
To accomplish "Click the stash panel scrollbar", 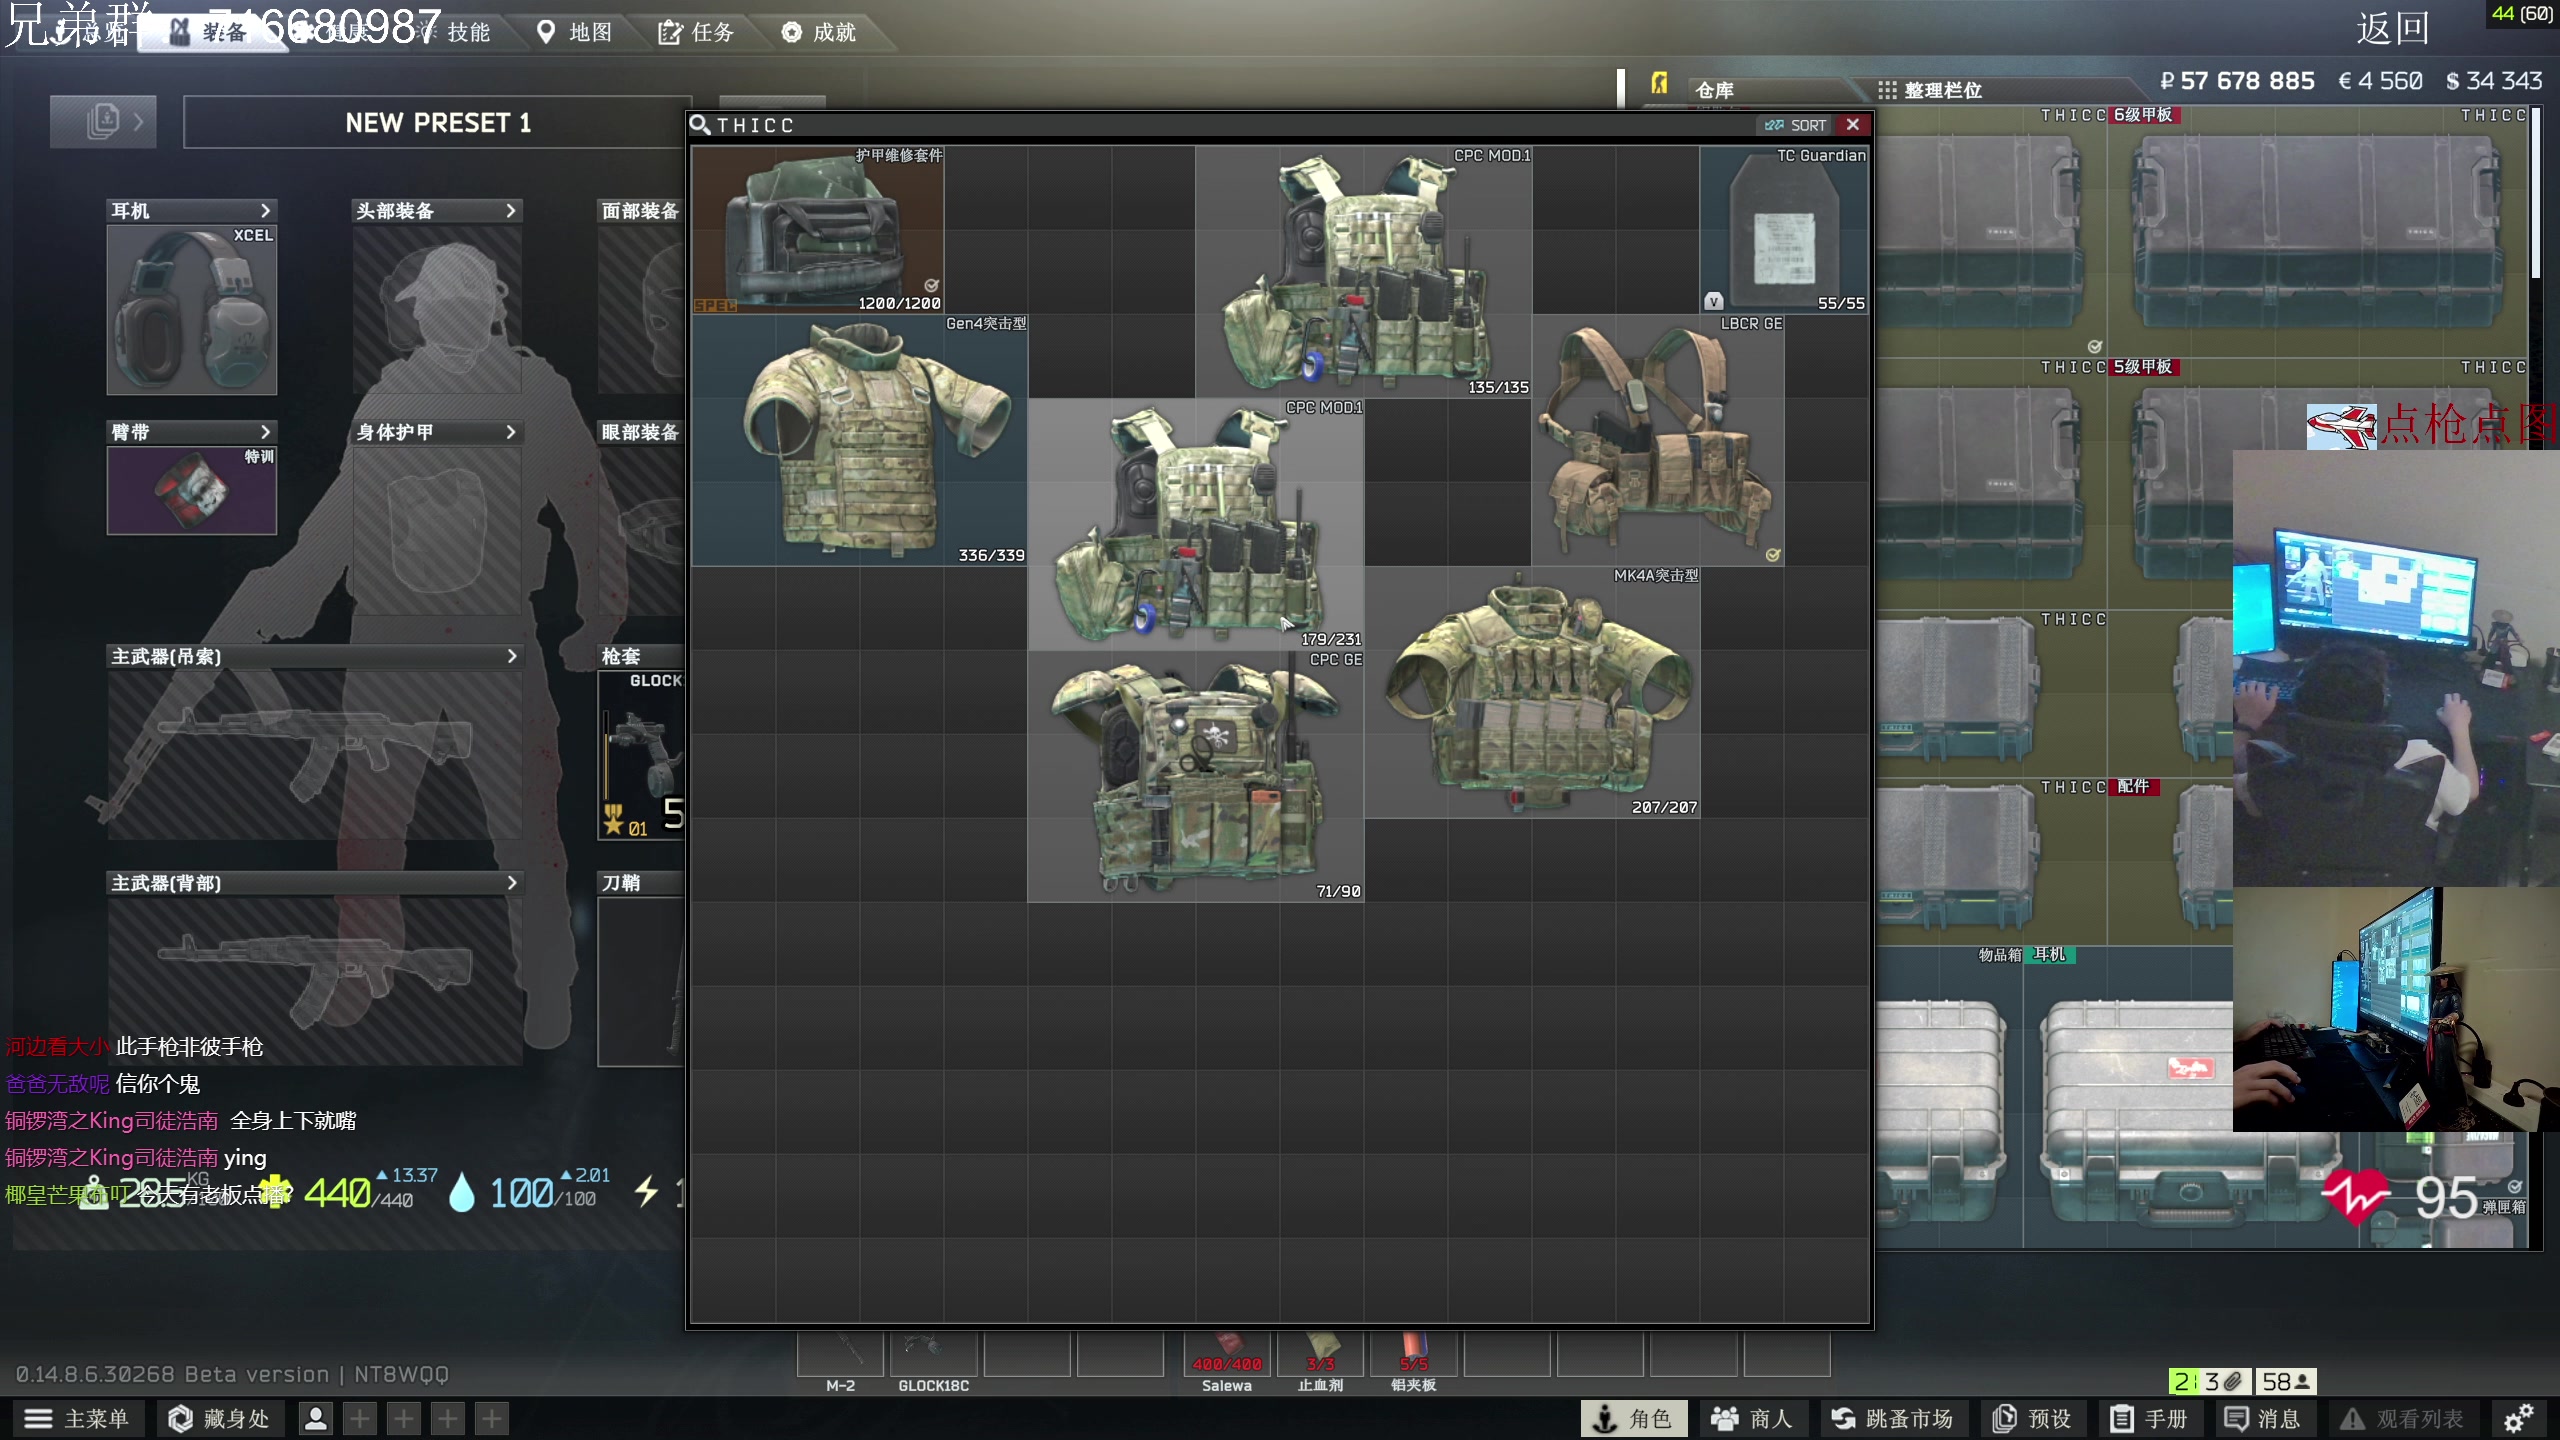I will pos(2535,195).
